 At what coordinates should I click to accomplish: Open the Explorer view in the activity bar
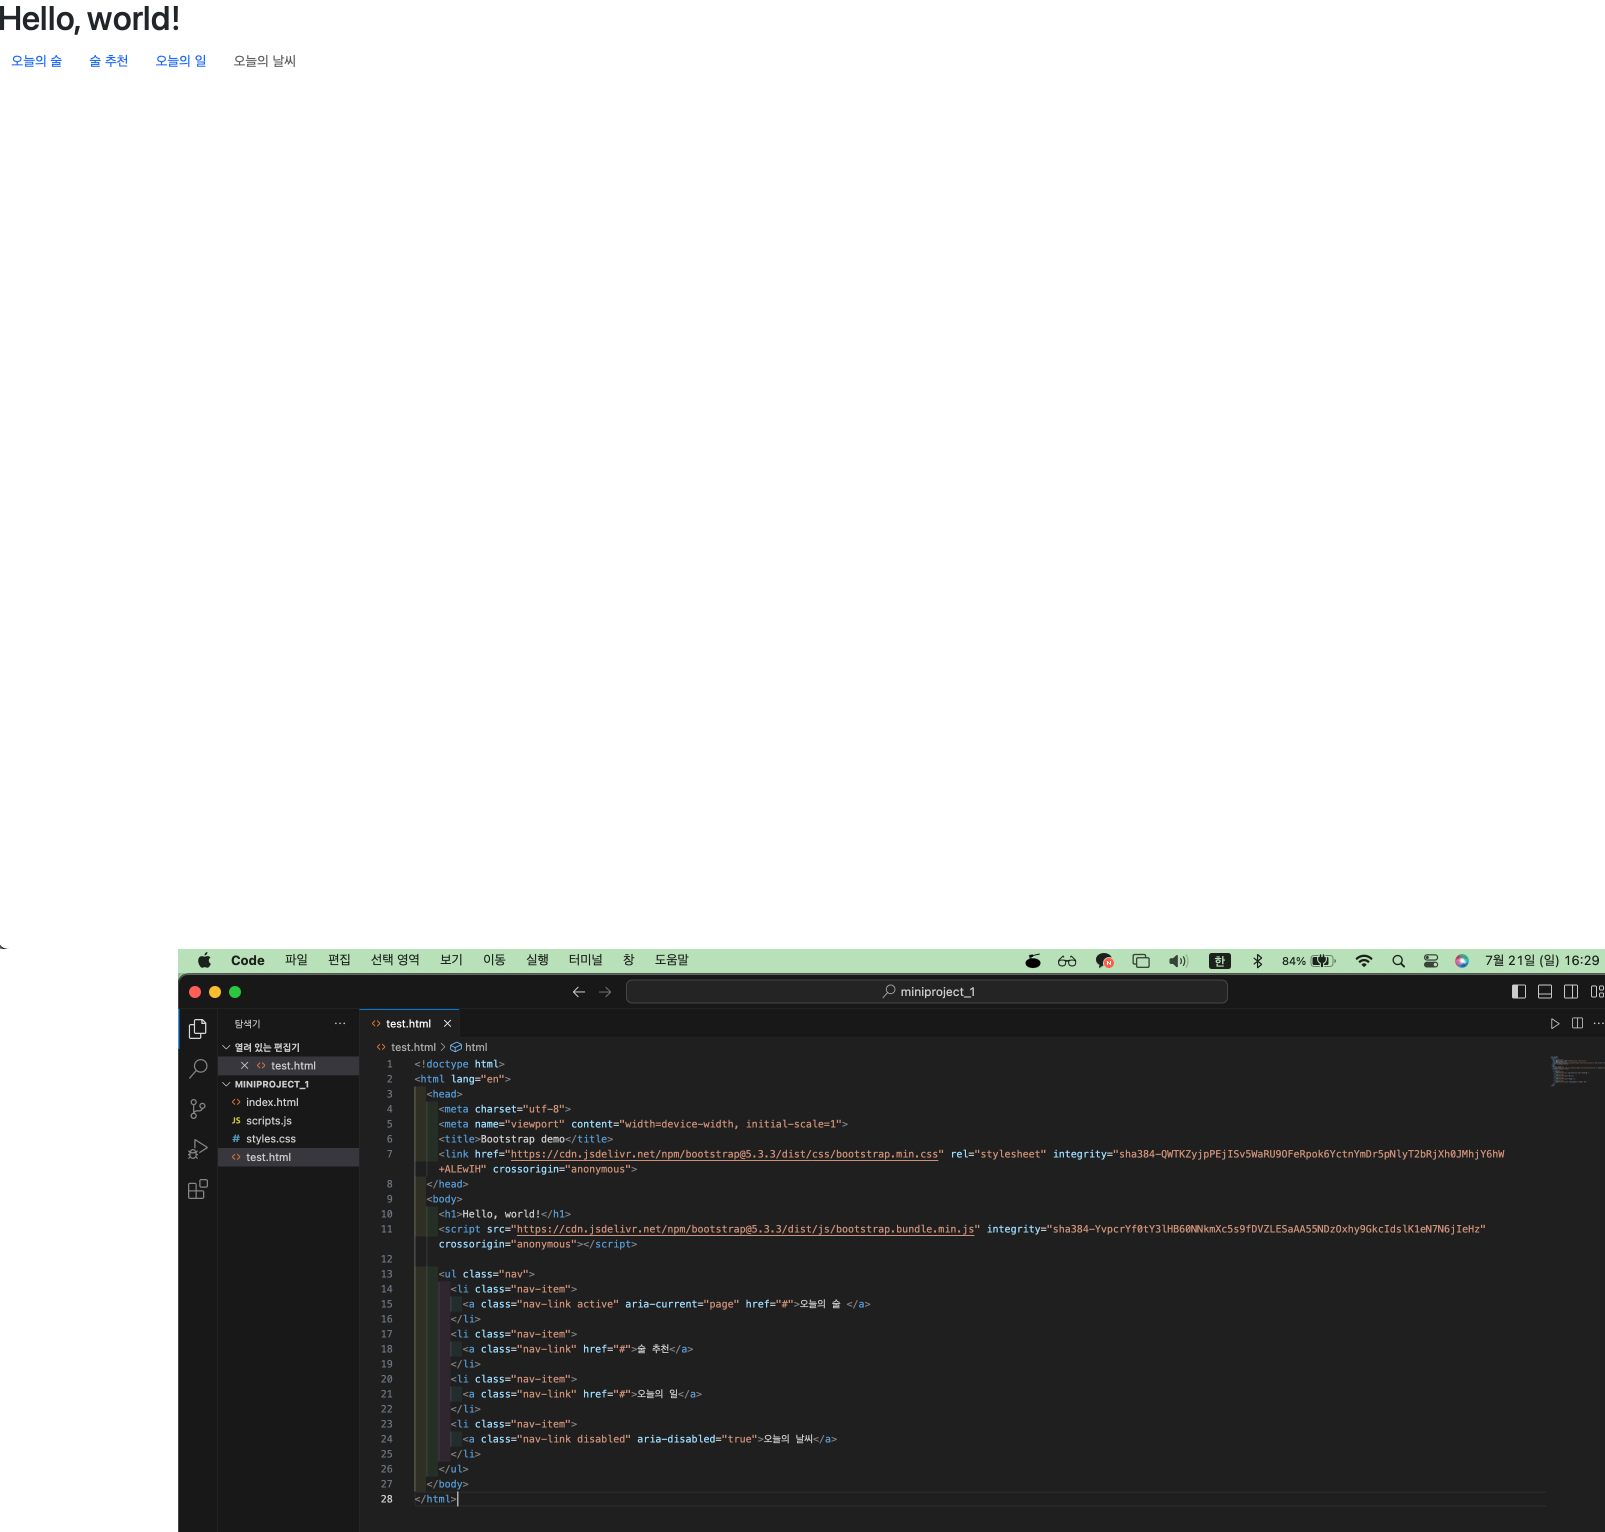click(x=198, y=1029)
